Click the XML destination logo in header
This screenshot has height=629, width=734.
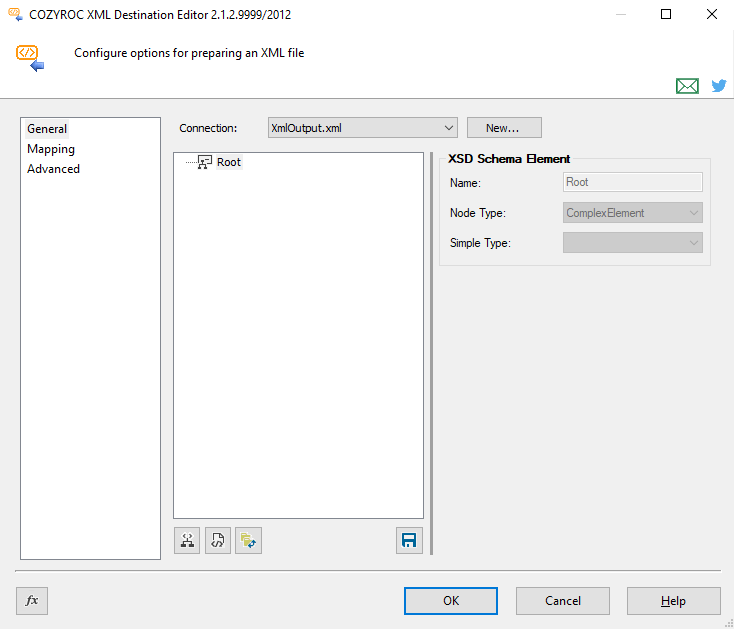pos(30,58)
